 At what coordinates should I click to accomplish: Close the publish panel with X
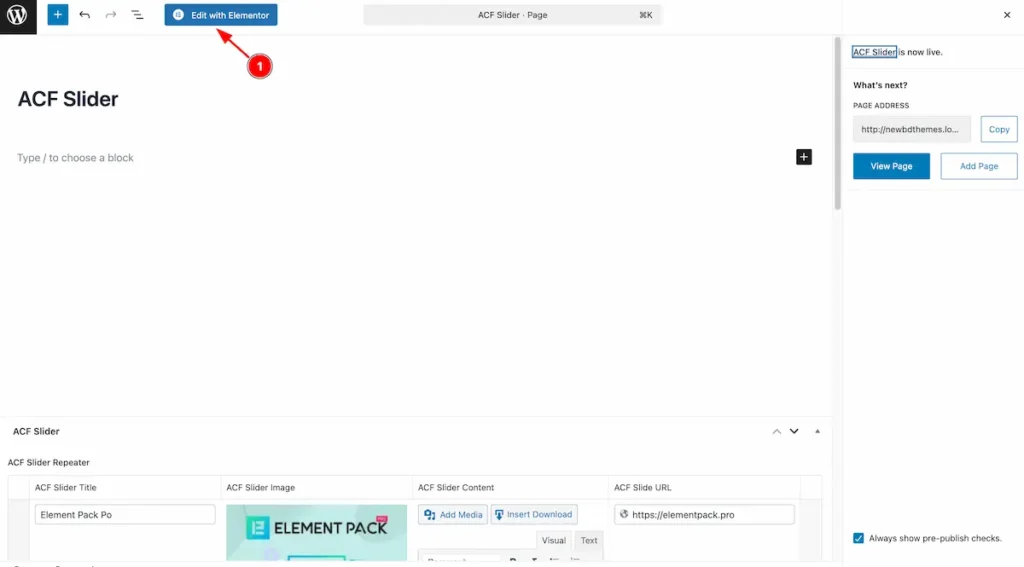point(1006,15)
